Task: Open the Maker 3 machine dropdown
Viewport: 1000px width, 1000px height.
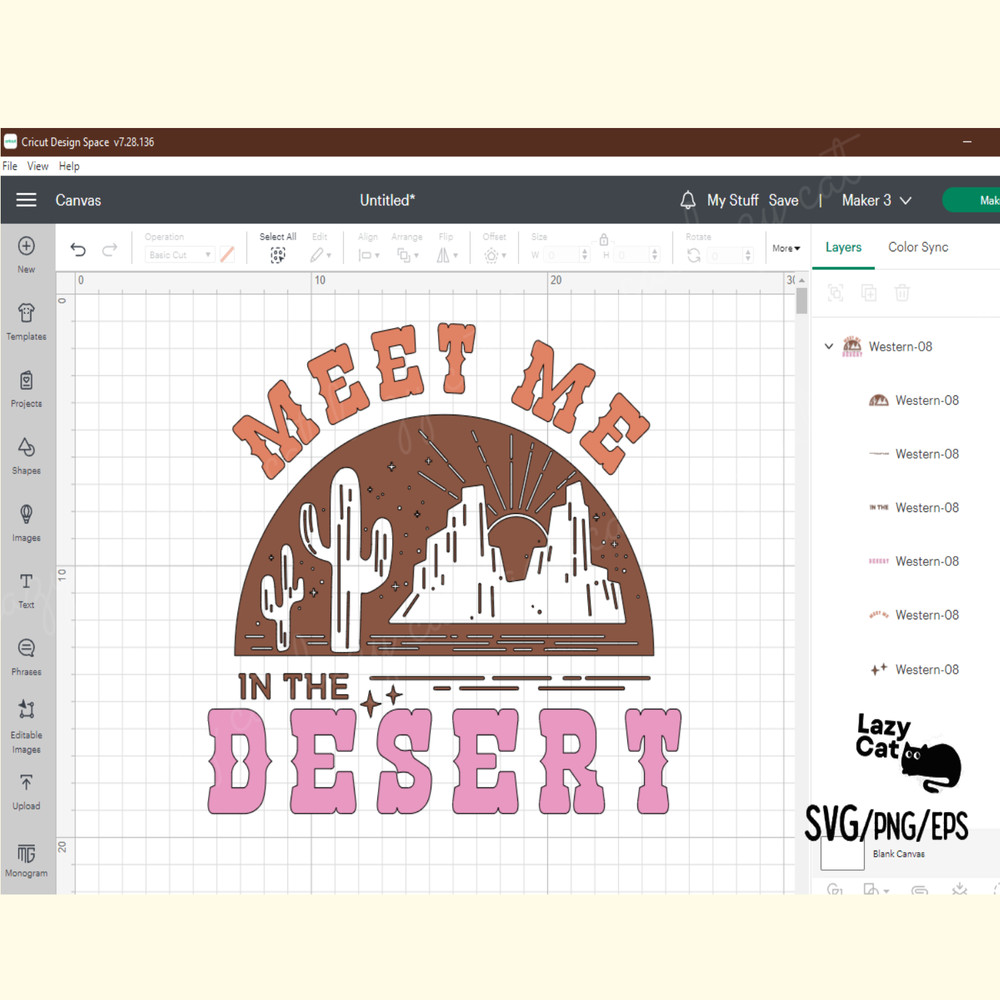Action: tap(875, 200)
